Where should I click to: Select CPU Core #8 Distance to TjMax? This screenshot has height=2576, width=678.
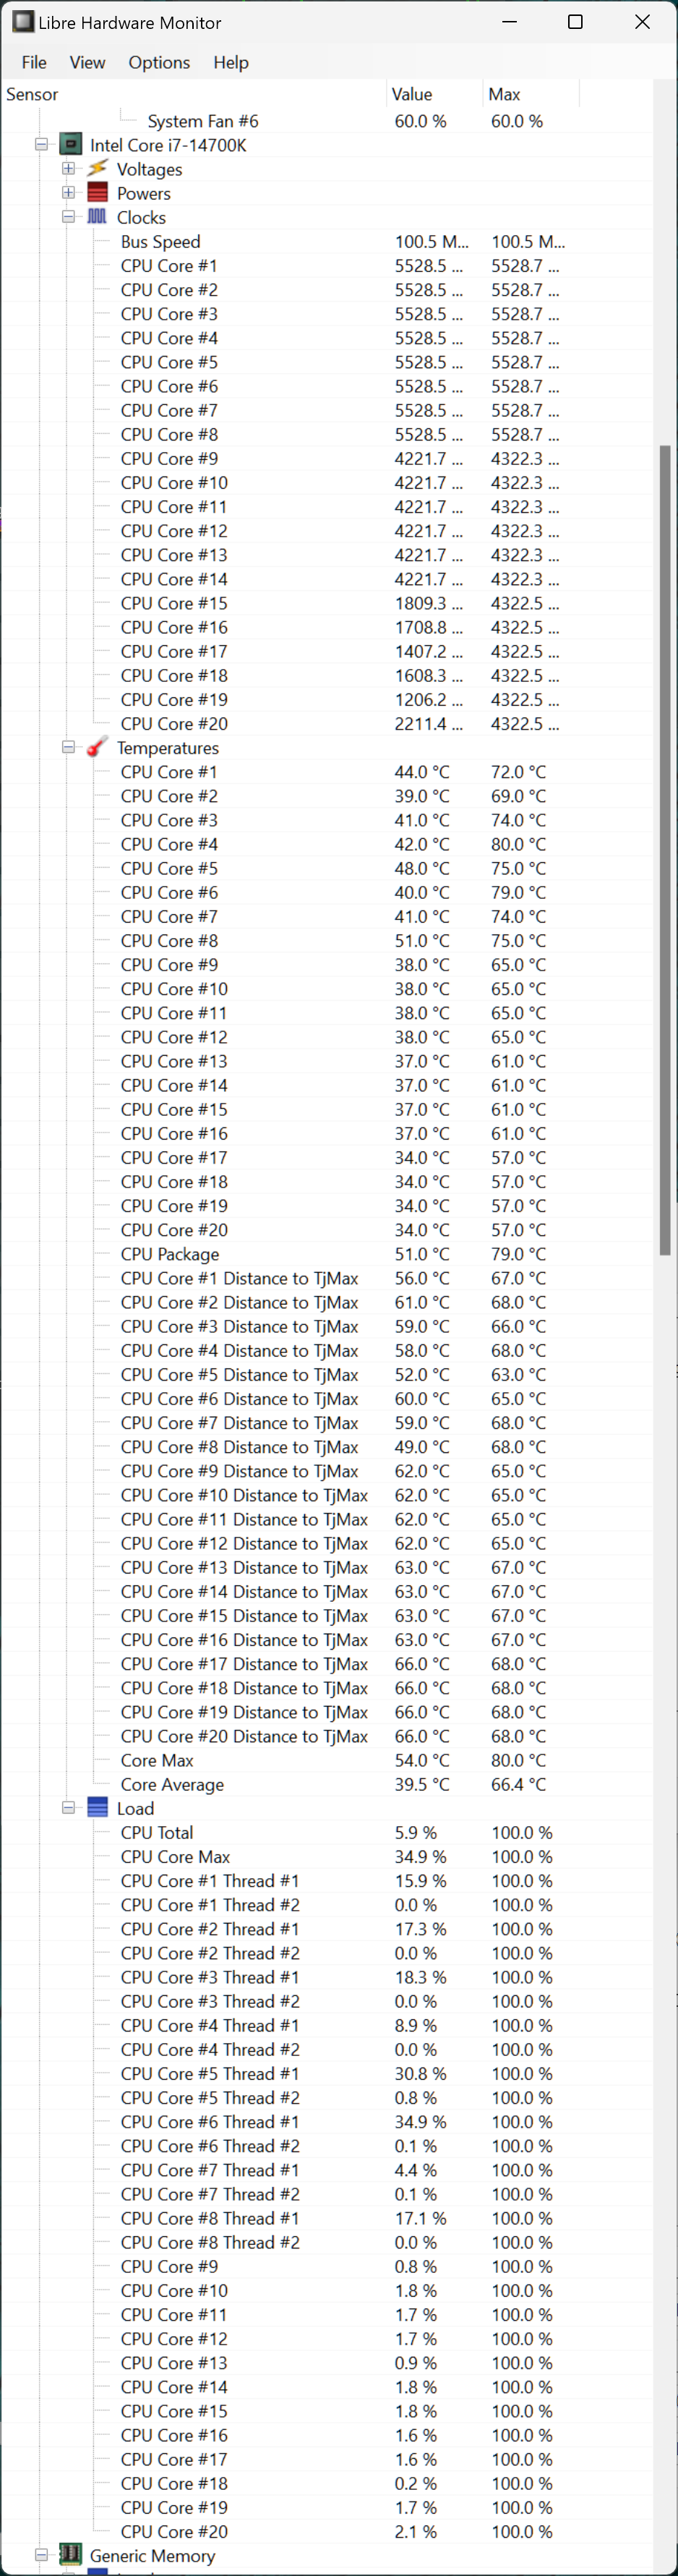point(327,1447)
